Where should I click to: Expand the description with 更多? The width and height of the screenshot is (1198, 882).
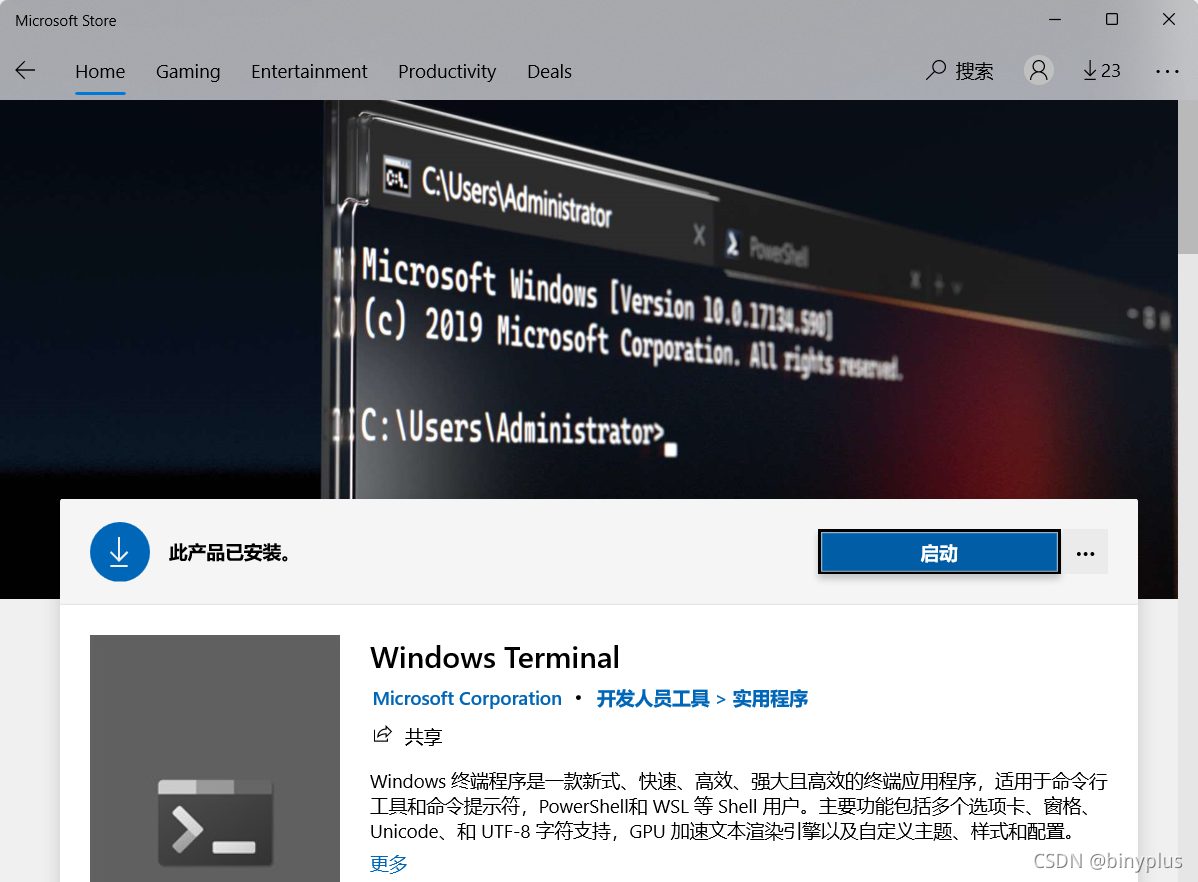pyautogui.click(x=388, y=864)
